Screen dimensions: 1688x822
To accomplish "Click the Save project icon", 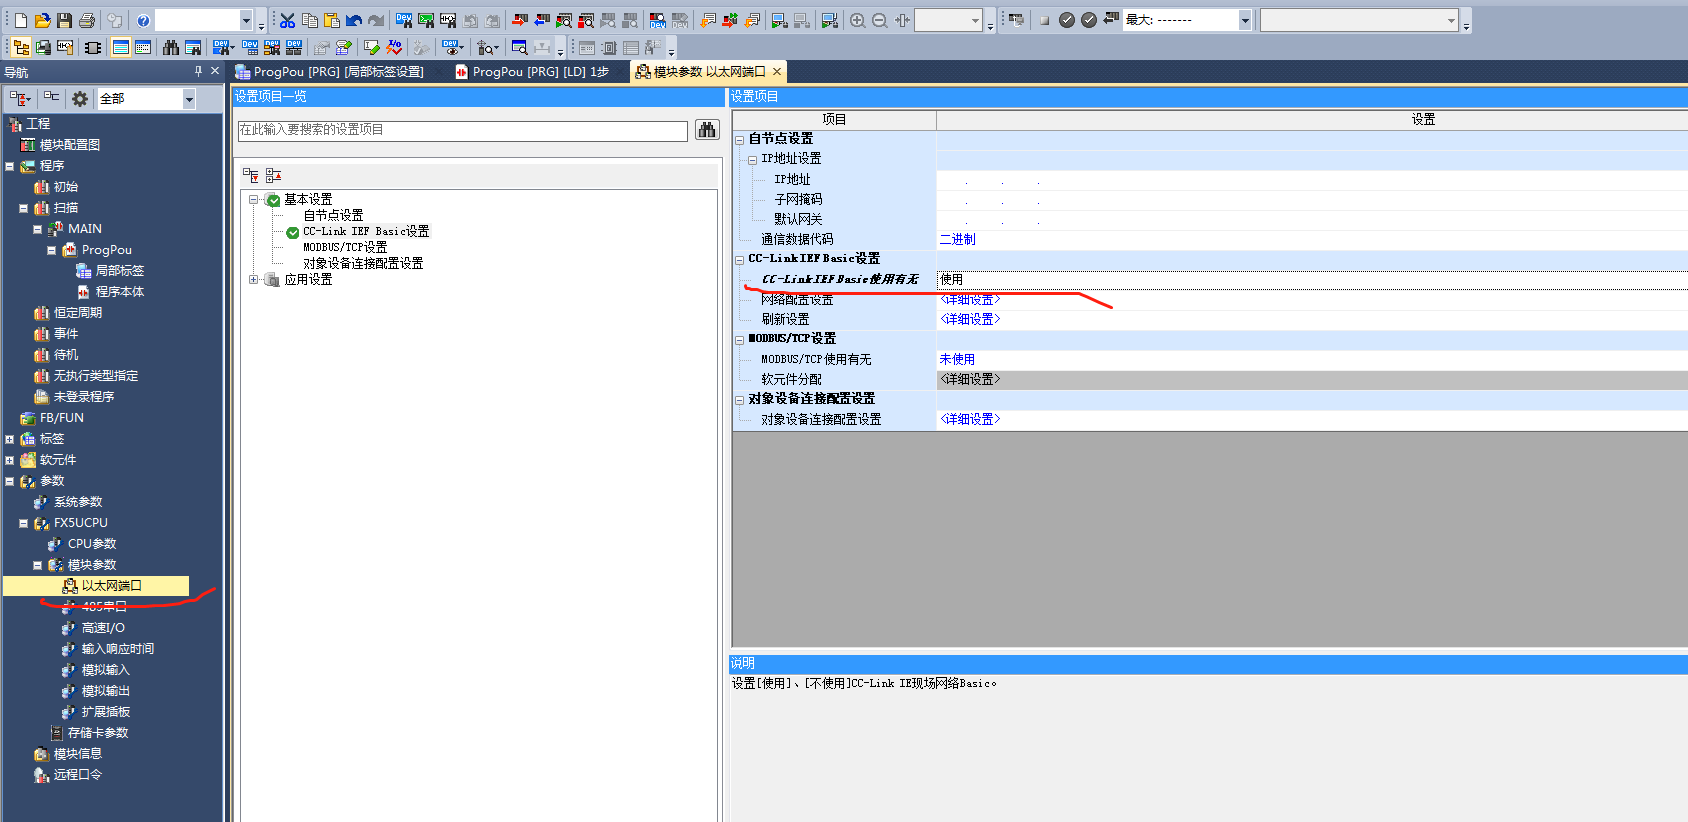I will (x=64, y=20).
